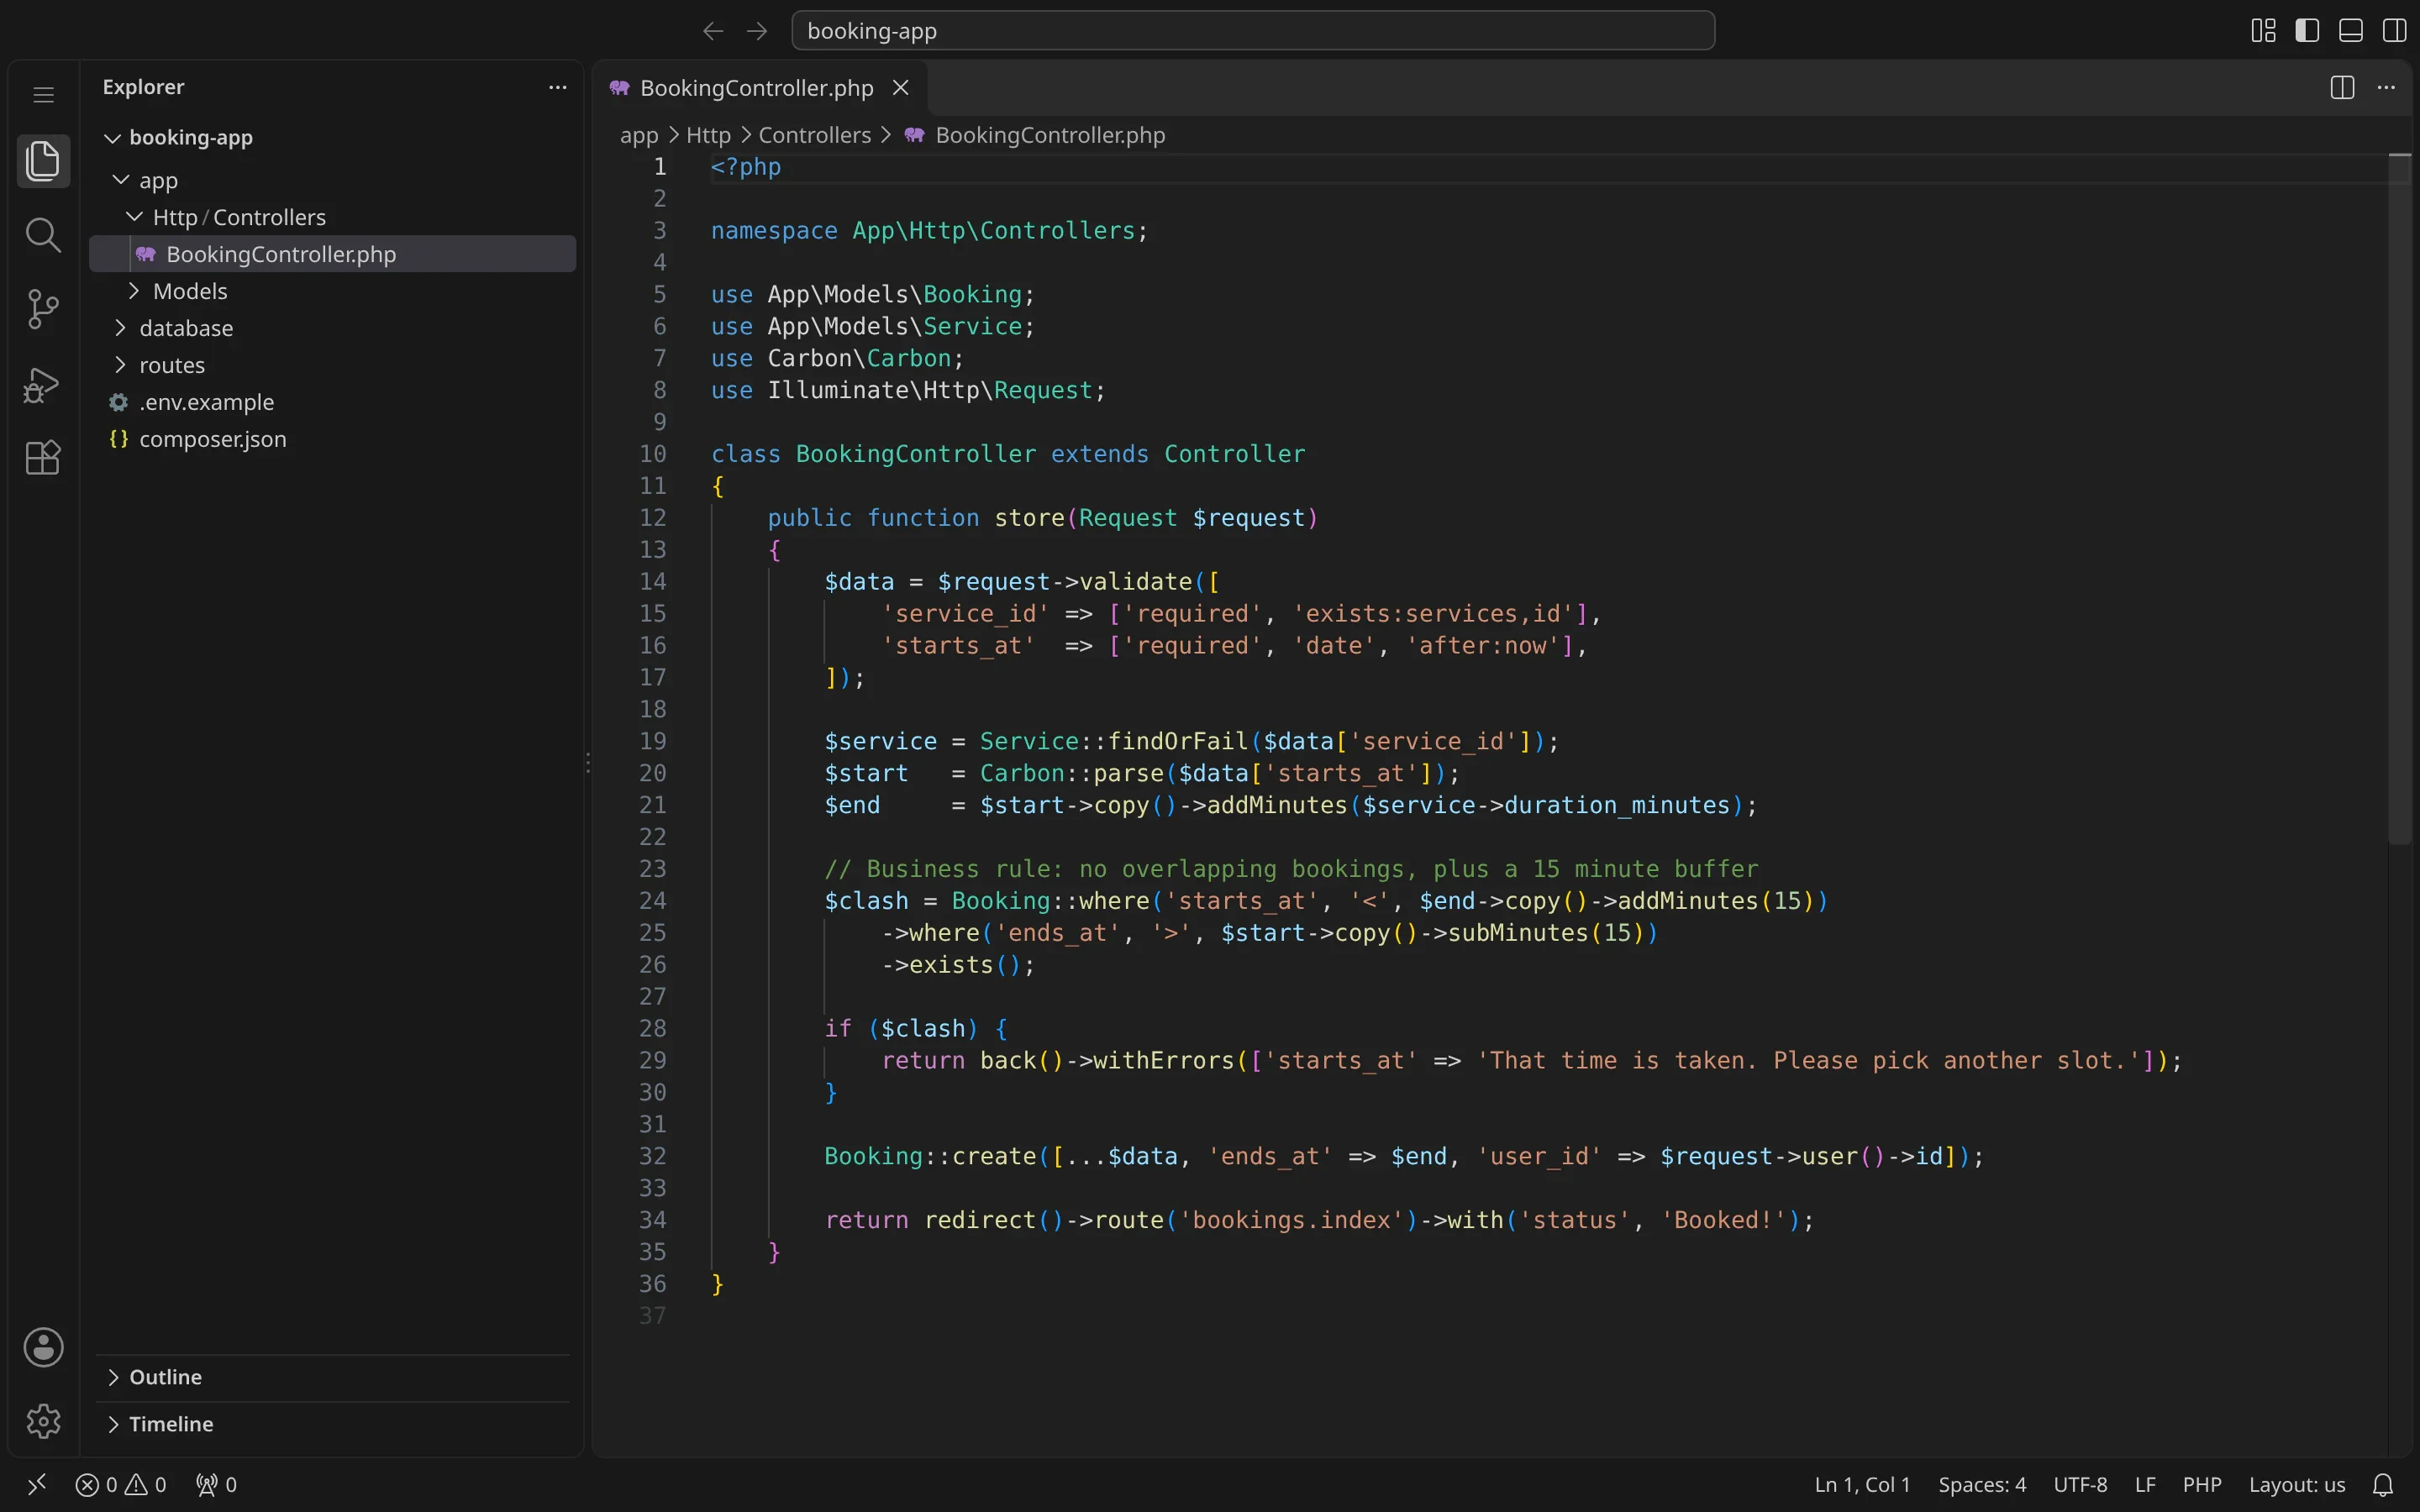Open the composer.json file
The height and width of the screenshot is (1512, 2420).
click(x=332, y=439)
